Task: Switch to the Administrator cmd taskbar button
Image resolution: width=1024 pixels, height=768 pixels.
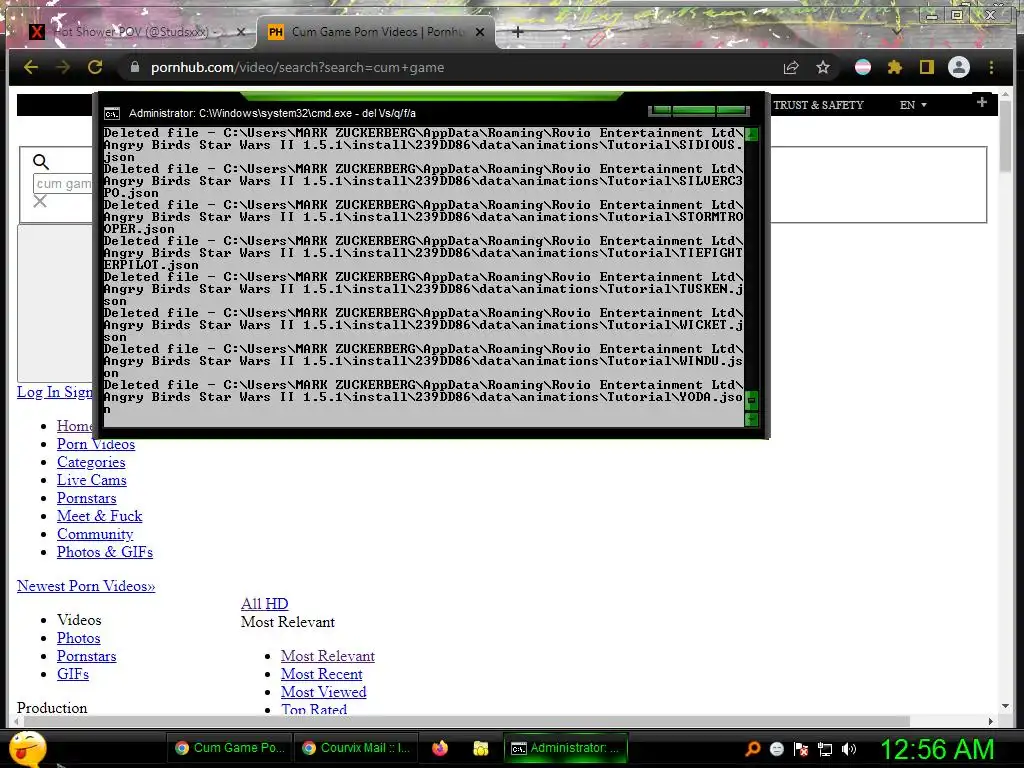Action: [565, 748]
